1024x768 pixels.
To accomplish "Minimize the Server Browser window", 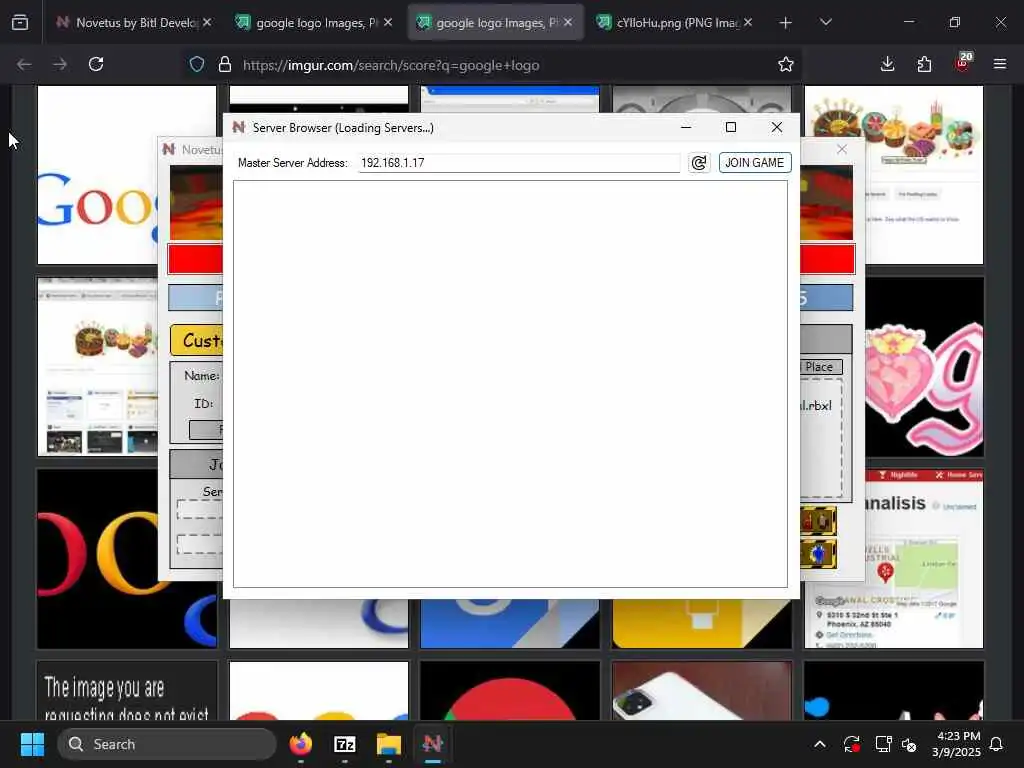I will click(x=686, y=127).
